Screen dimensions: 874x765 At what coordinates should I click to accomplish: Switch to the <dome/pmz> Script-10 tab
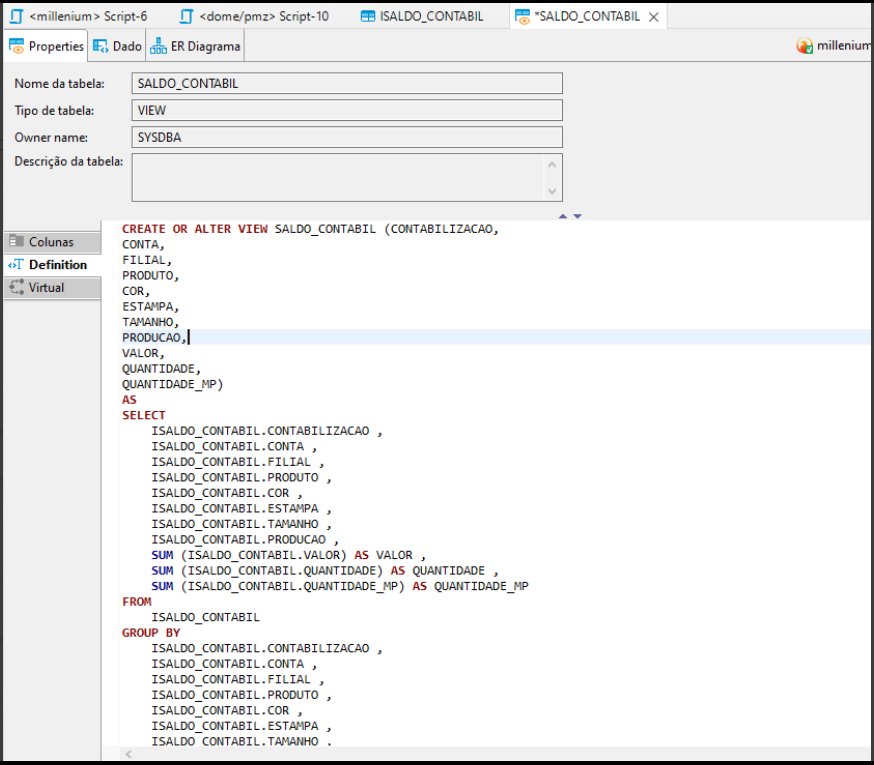click(x=255, y=16)
